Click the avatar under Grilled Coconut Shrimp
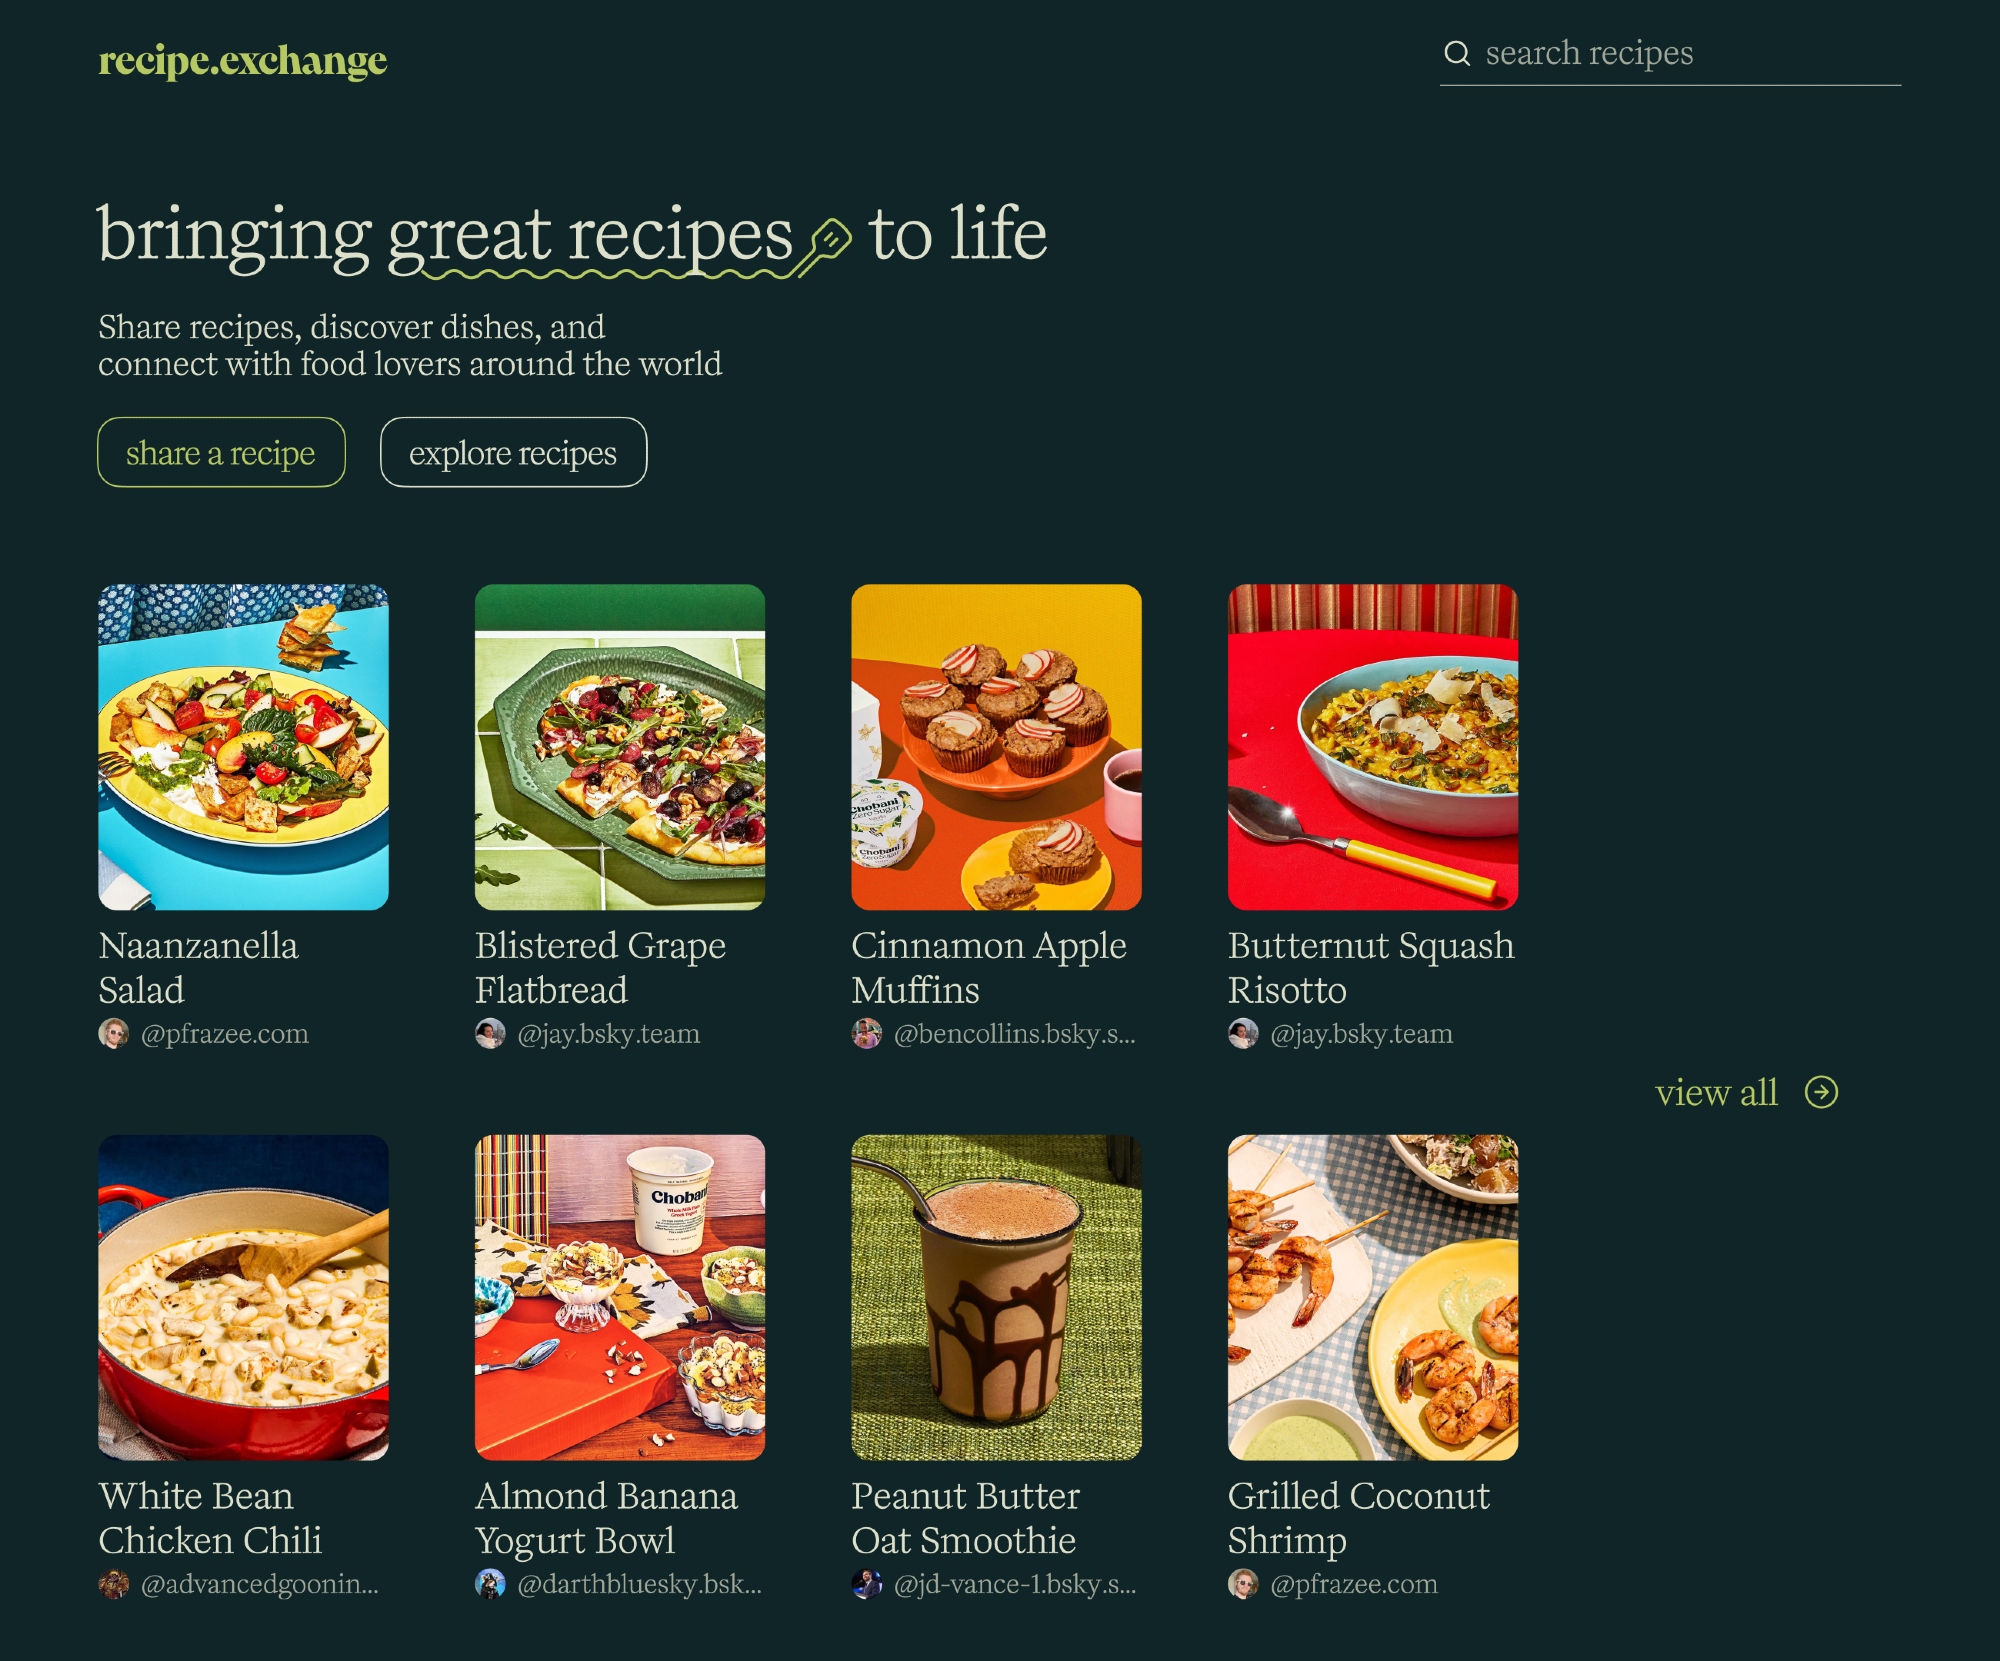The height and width of the screenshot is (1661, 2000). 1243,1584
